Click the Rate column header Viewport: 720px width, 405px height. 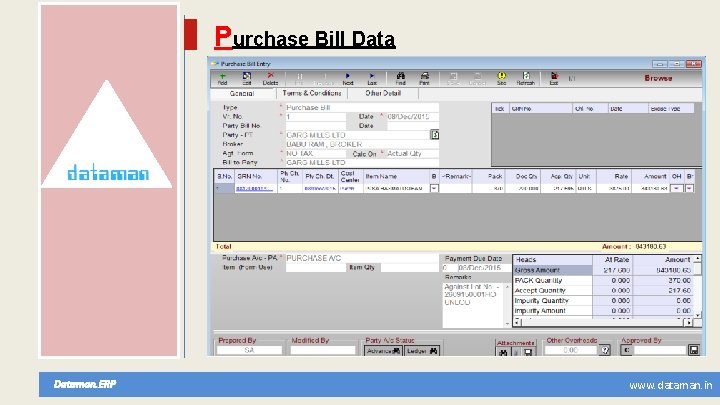[614, 176]
